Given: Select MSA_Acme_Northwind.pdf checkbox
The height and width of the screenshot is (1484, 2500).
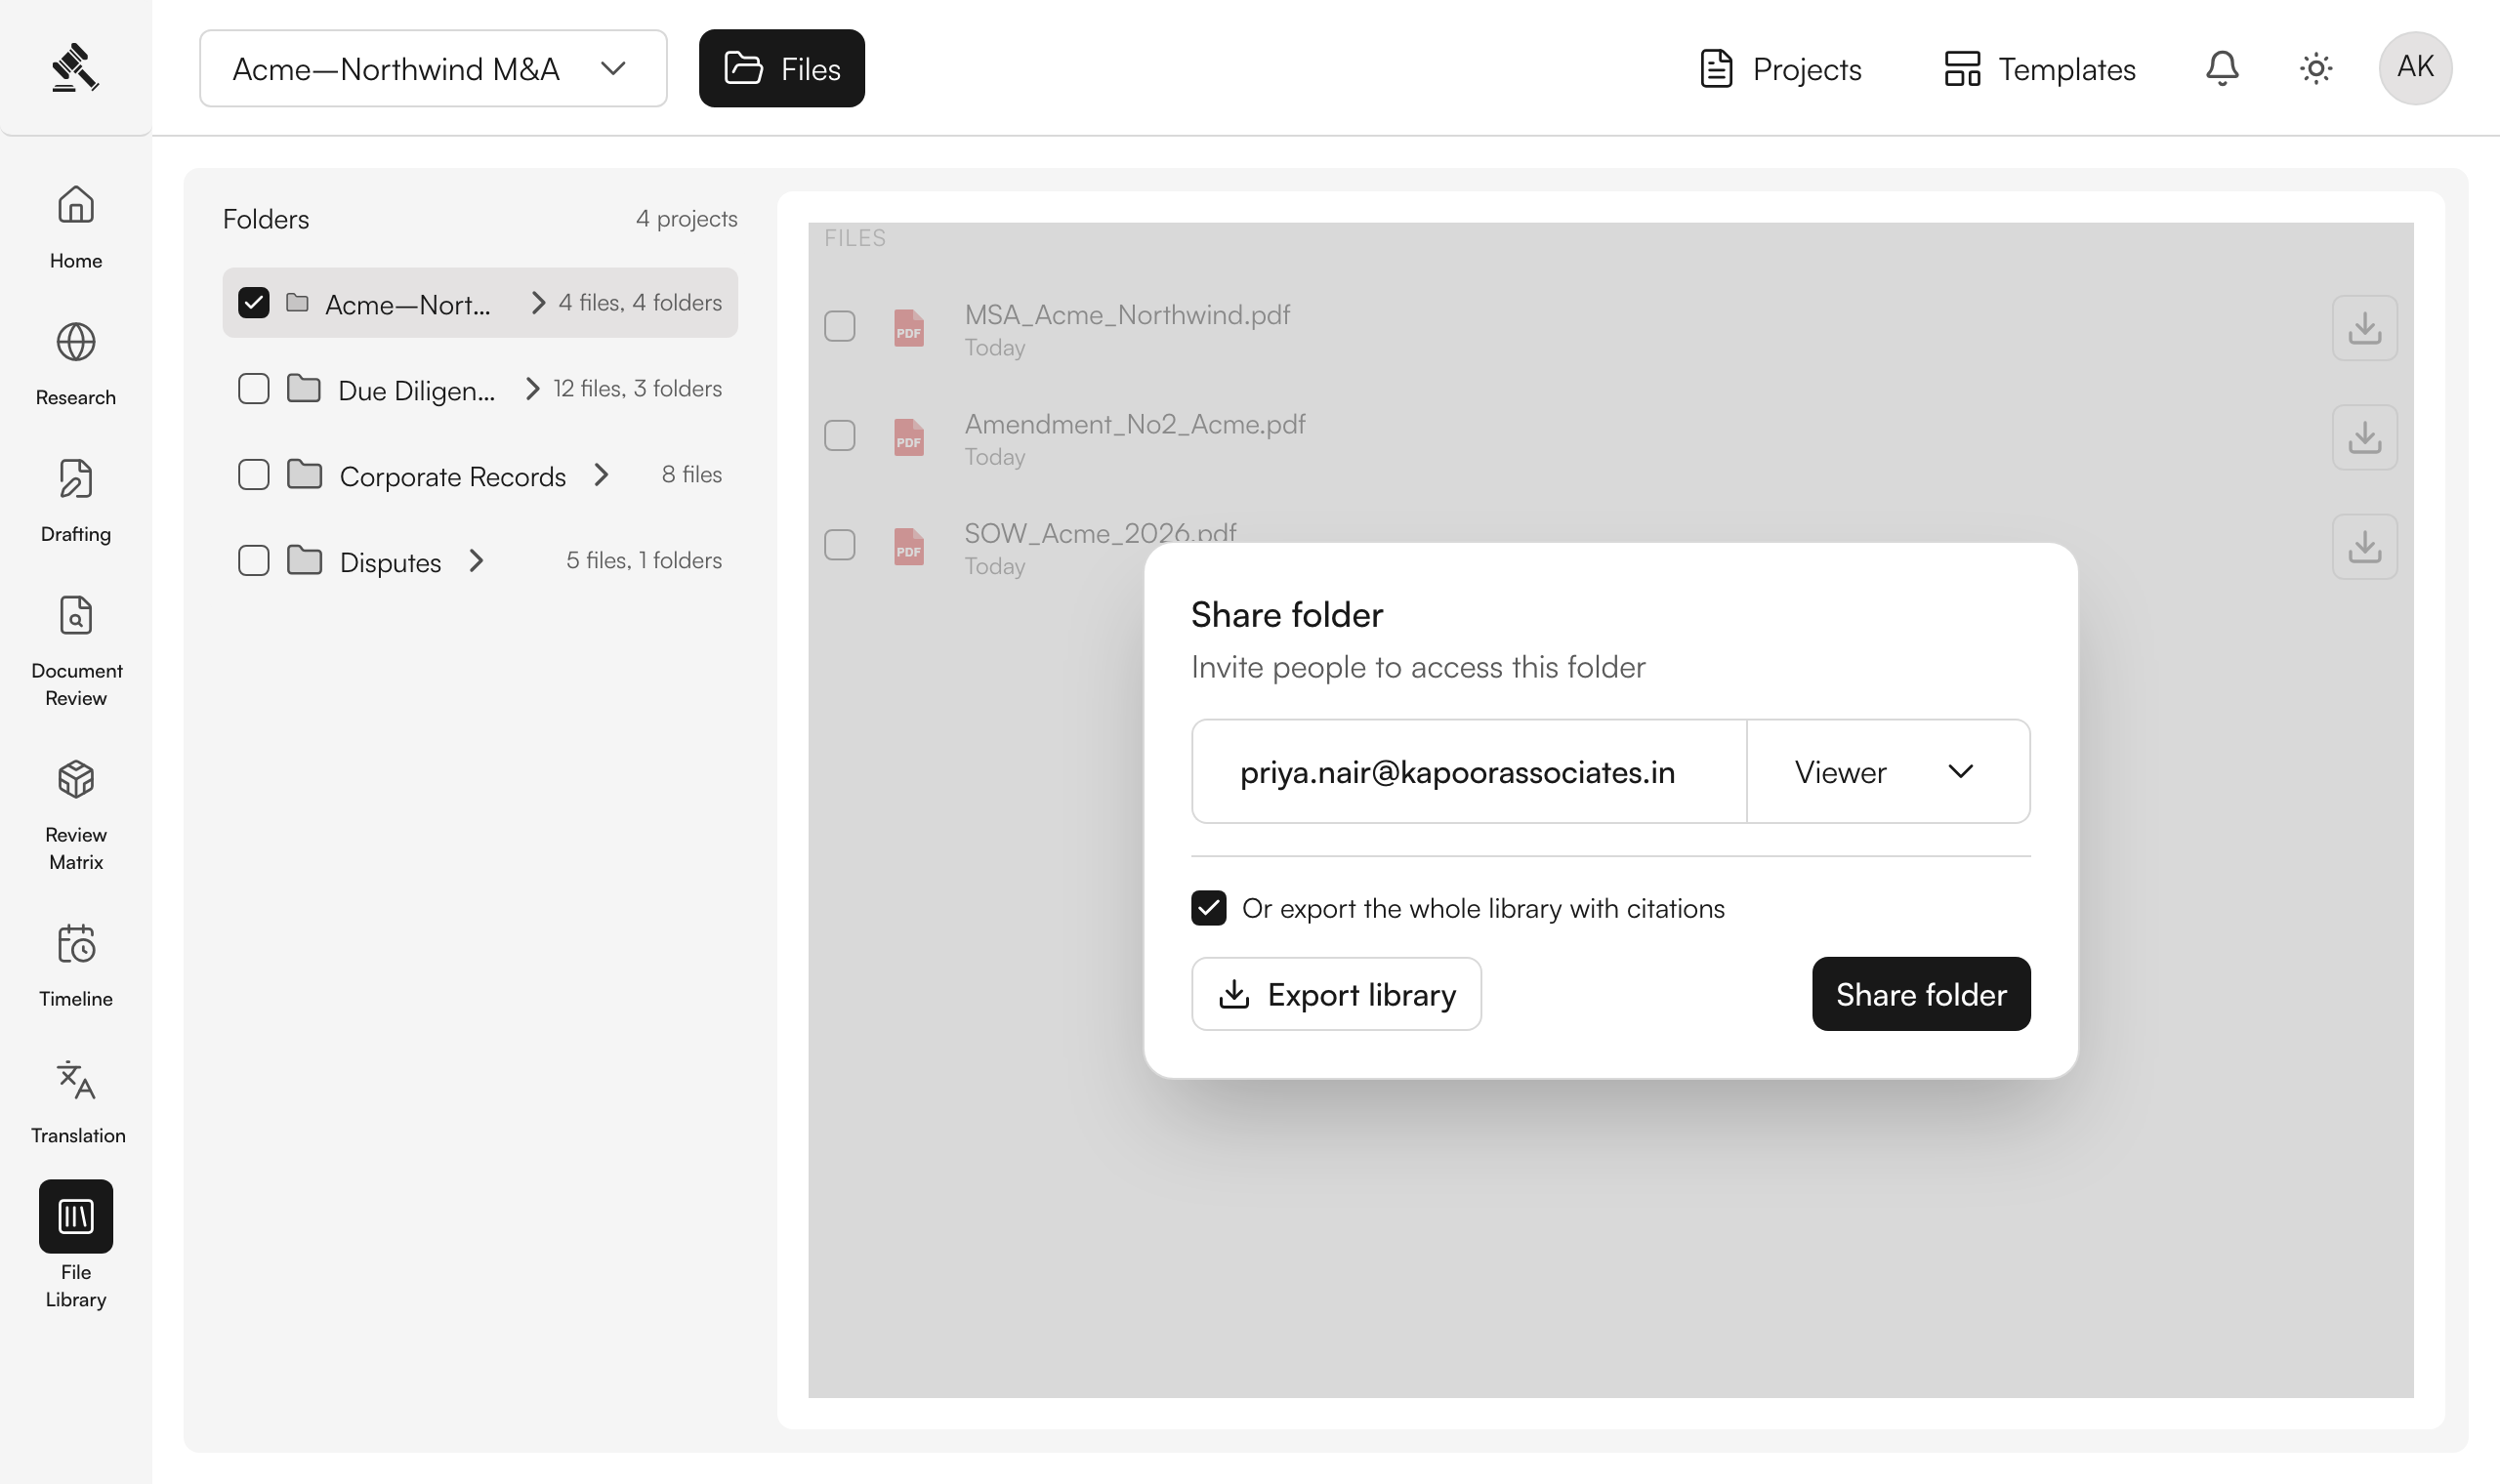Looking at the screenshot, I should (840, 326).
